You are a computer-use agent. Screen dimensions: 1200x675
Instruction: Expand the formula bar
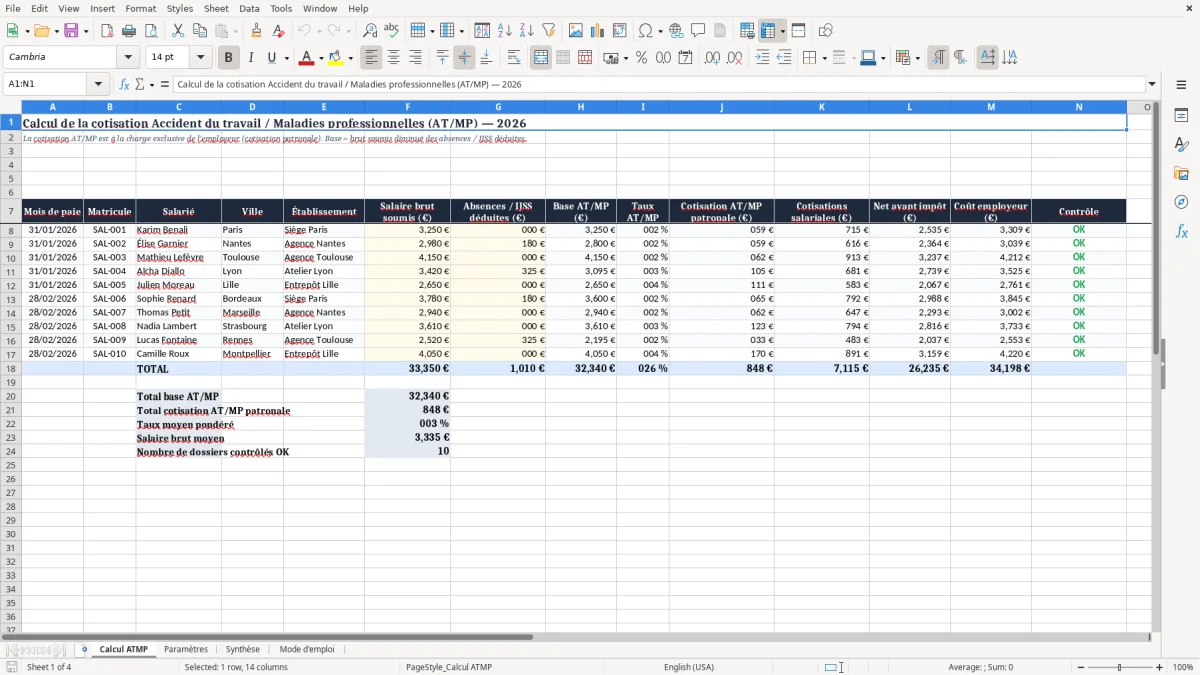coord(1153,84)
